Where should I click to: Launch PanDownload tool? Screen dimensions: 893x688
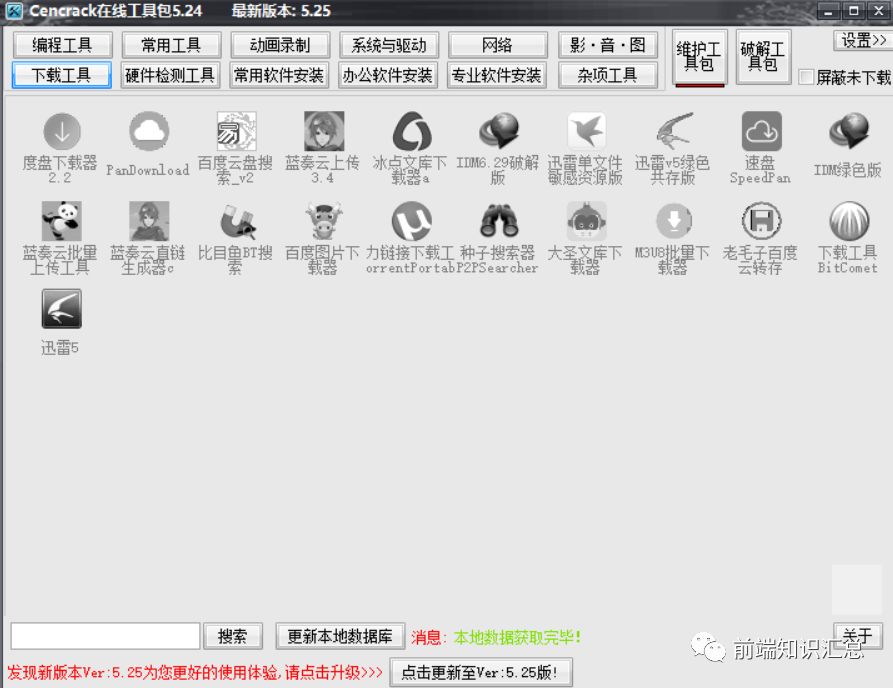(x=149, y=132)
